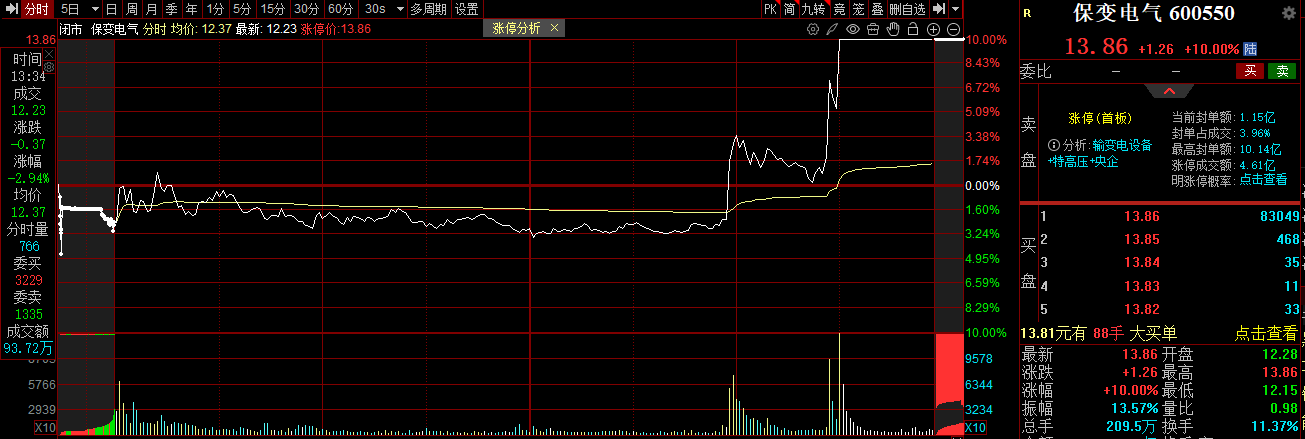
Task: Select the hand pan tool icon
Action: 893,29
